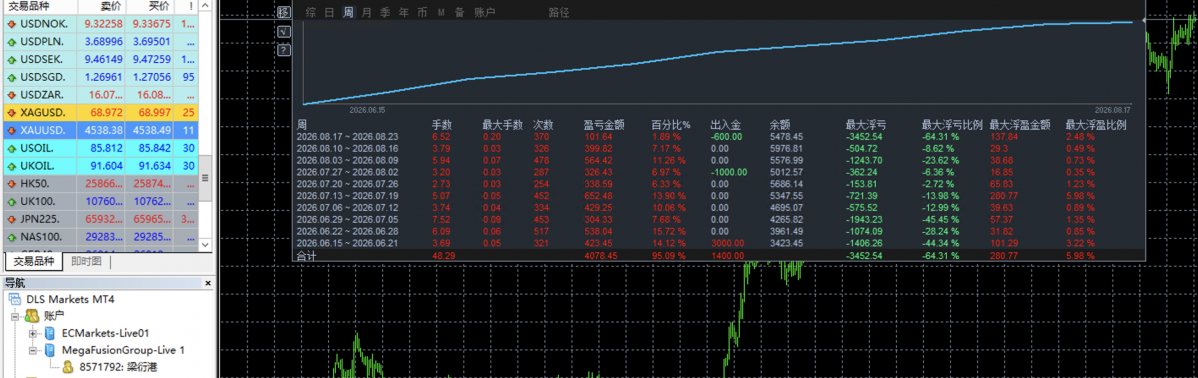Viewport: 1198px width, 378px height.
Task: Select the 备 tab in stats panel
Action: tap(459, 12)
